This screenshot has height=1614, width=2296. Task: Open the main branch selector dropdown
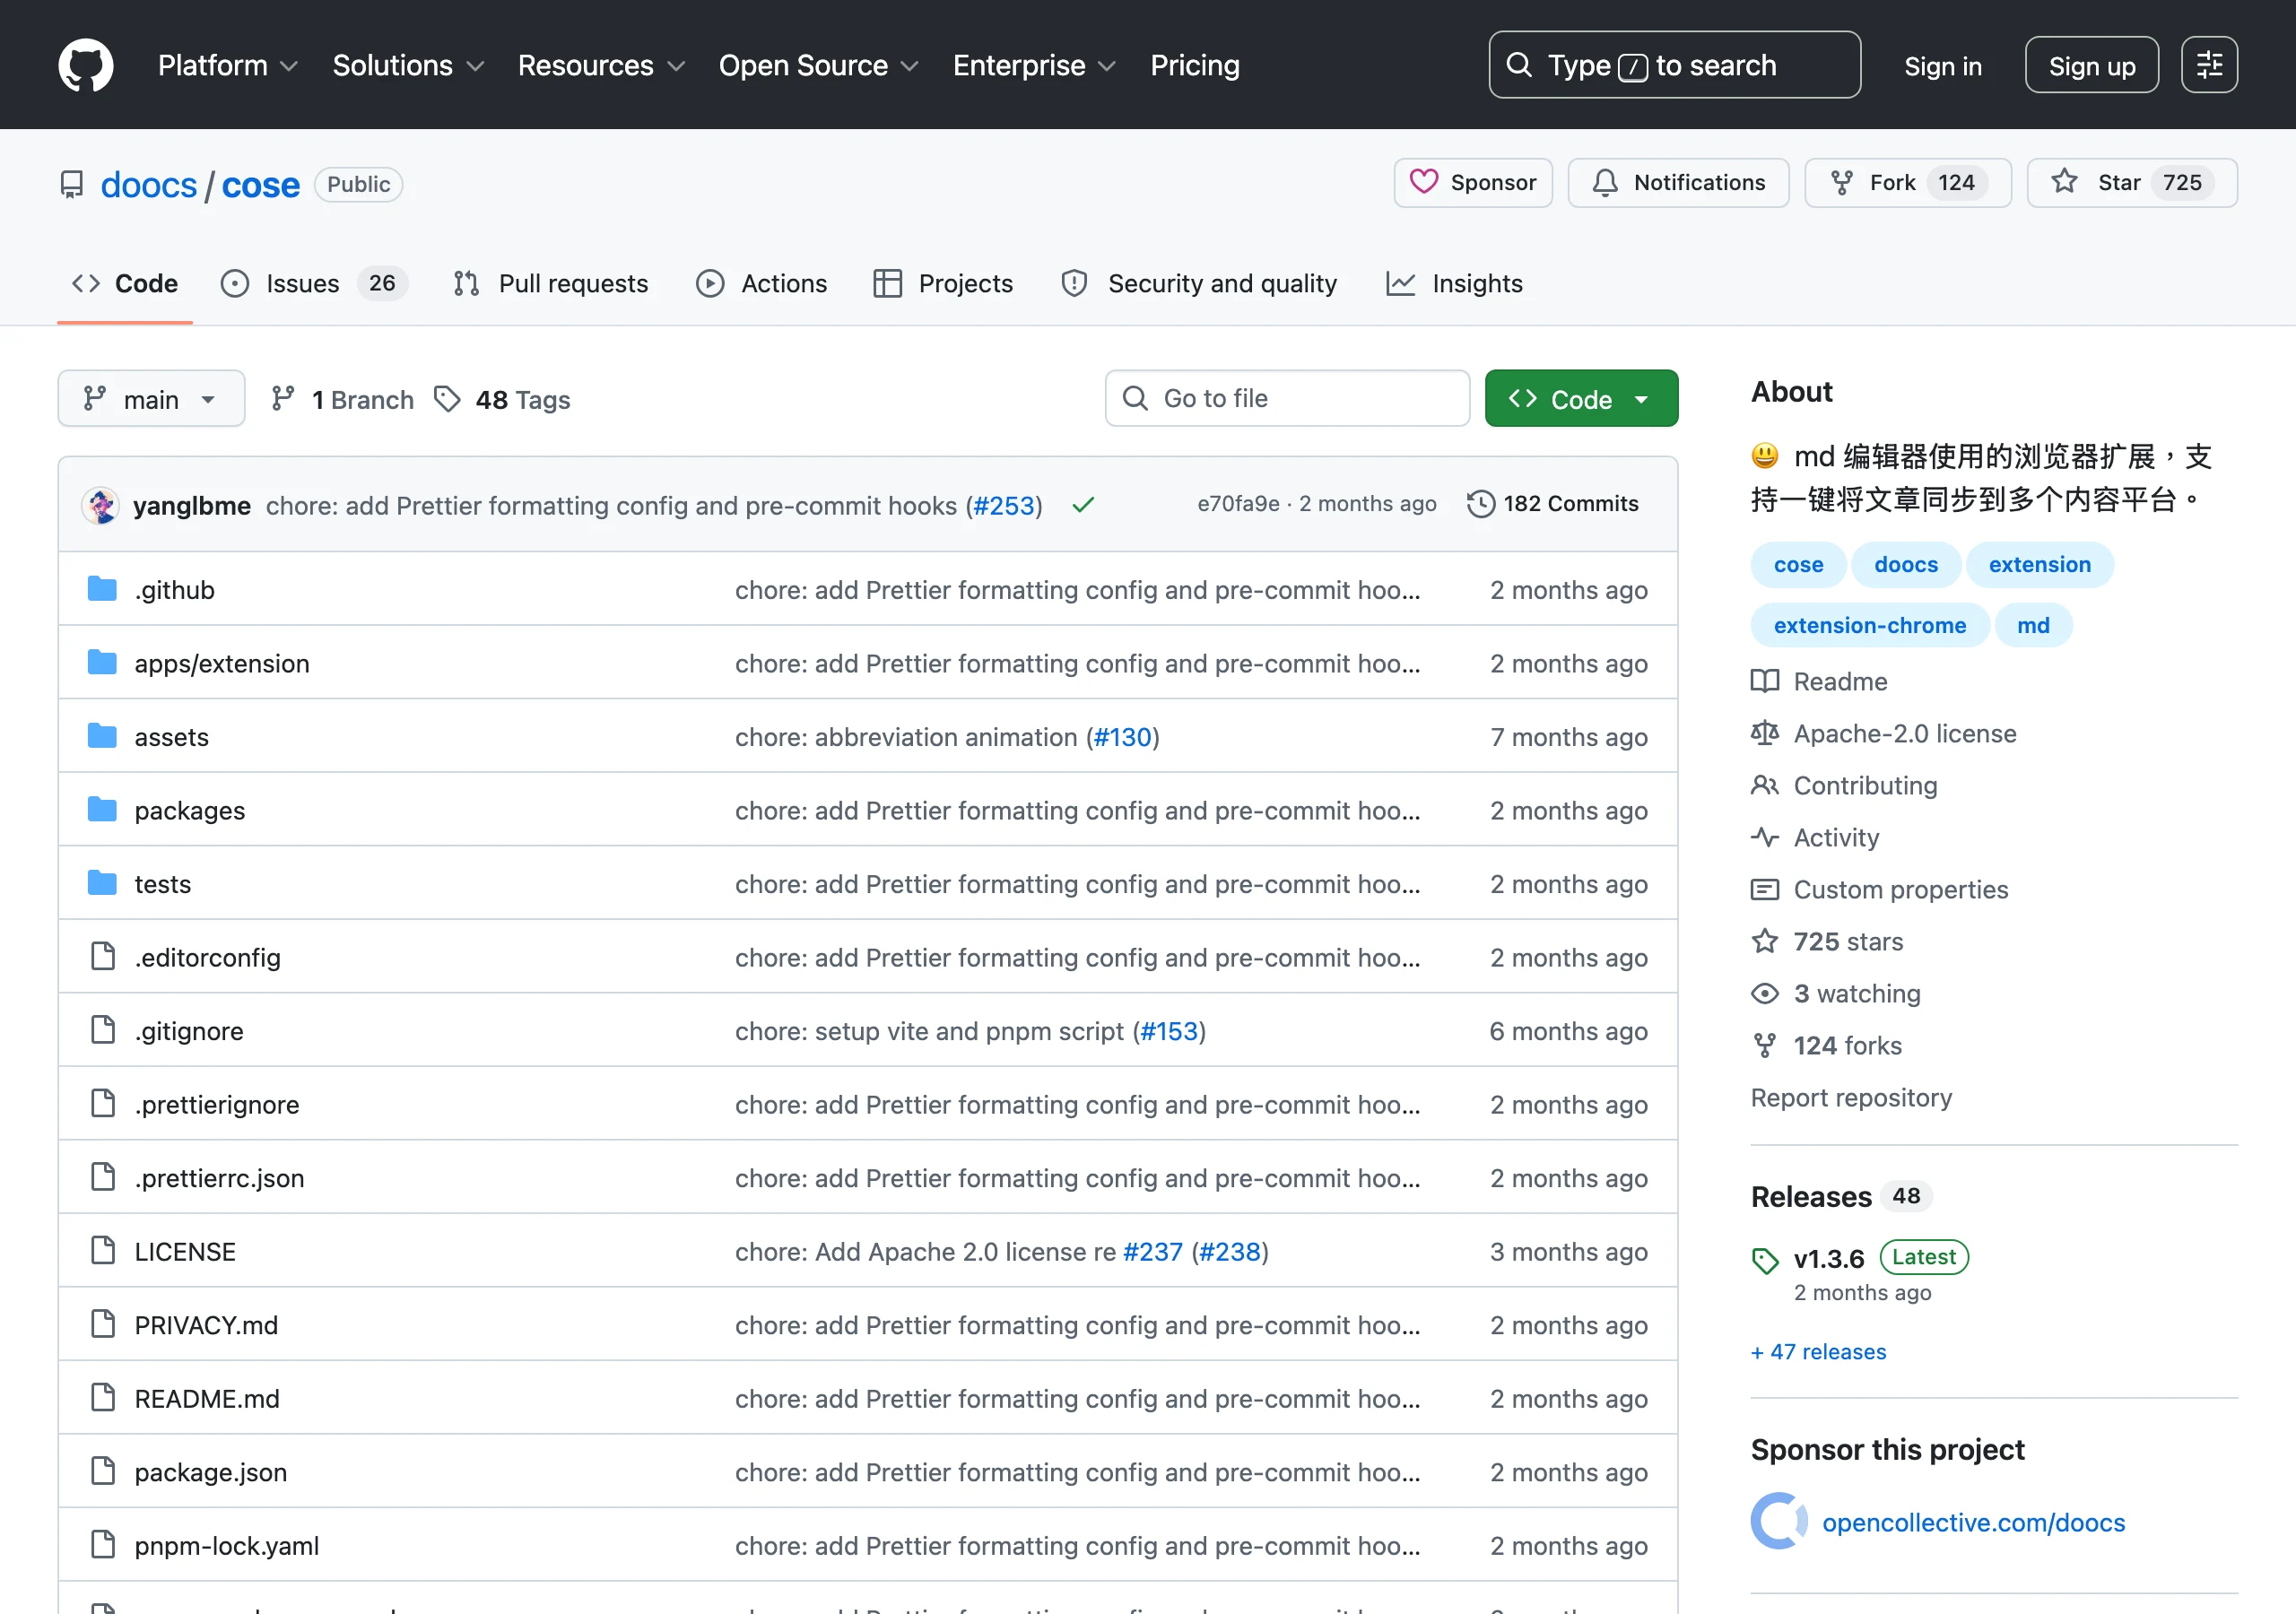pos(151,399)
